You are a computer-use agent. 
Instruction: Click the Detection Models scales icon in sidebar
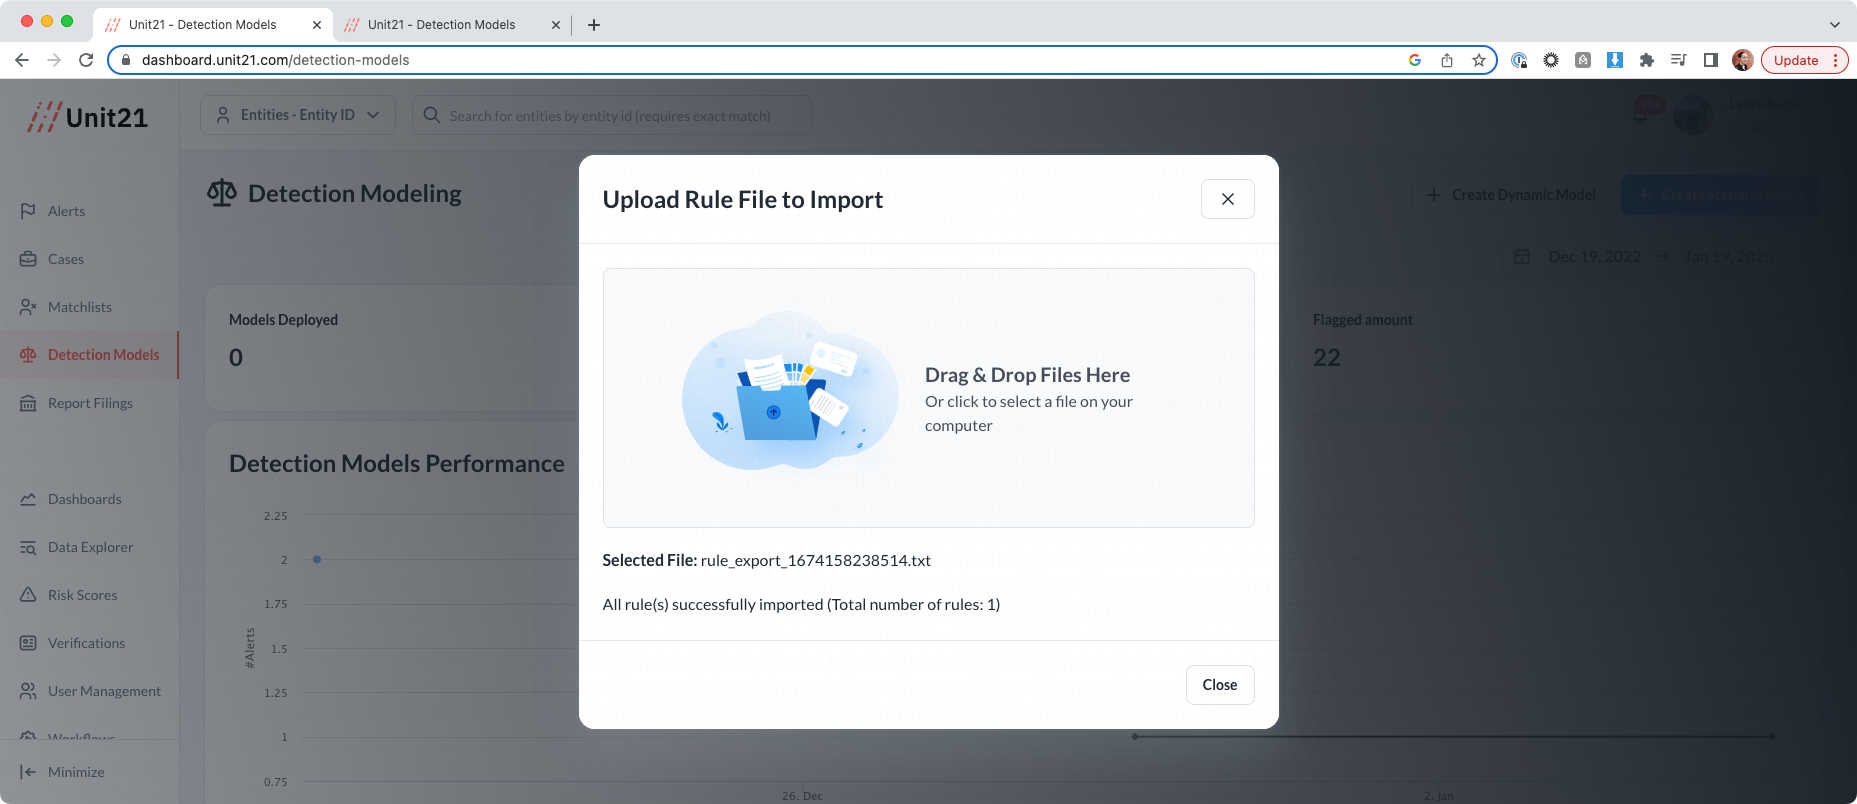coord(28,355)
